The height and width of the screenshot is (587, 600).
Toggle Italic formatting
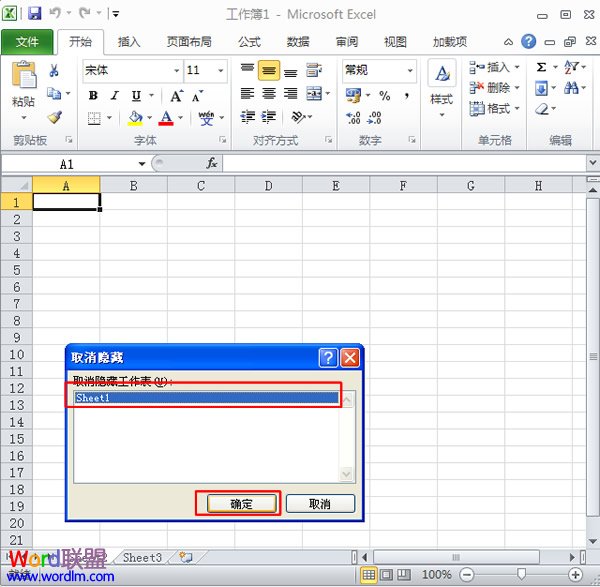(x=114, y=96)
